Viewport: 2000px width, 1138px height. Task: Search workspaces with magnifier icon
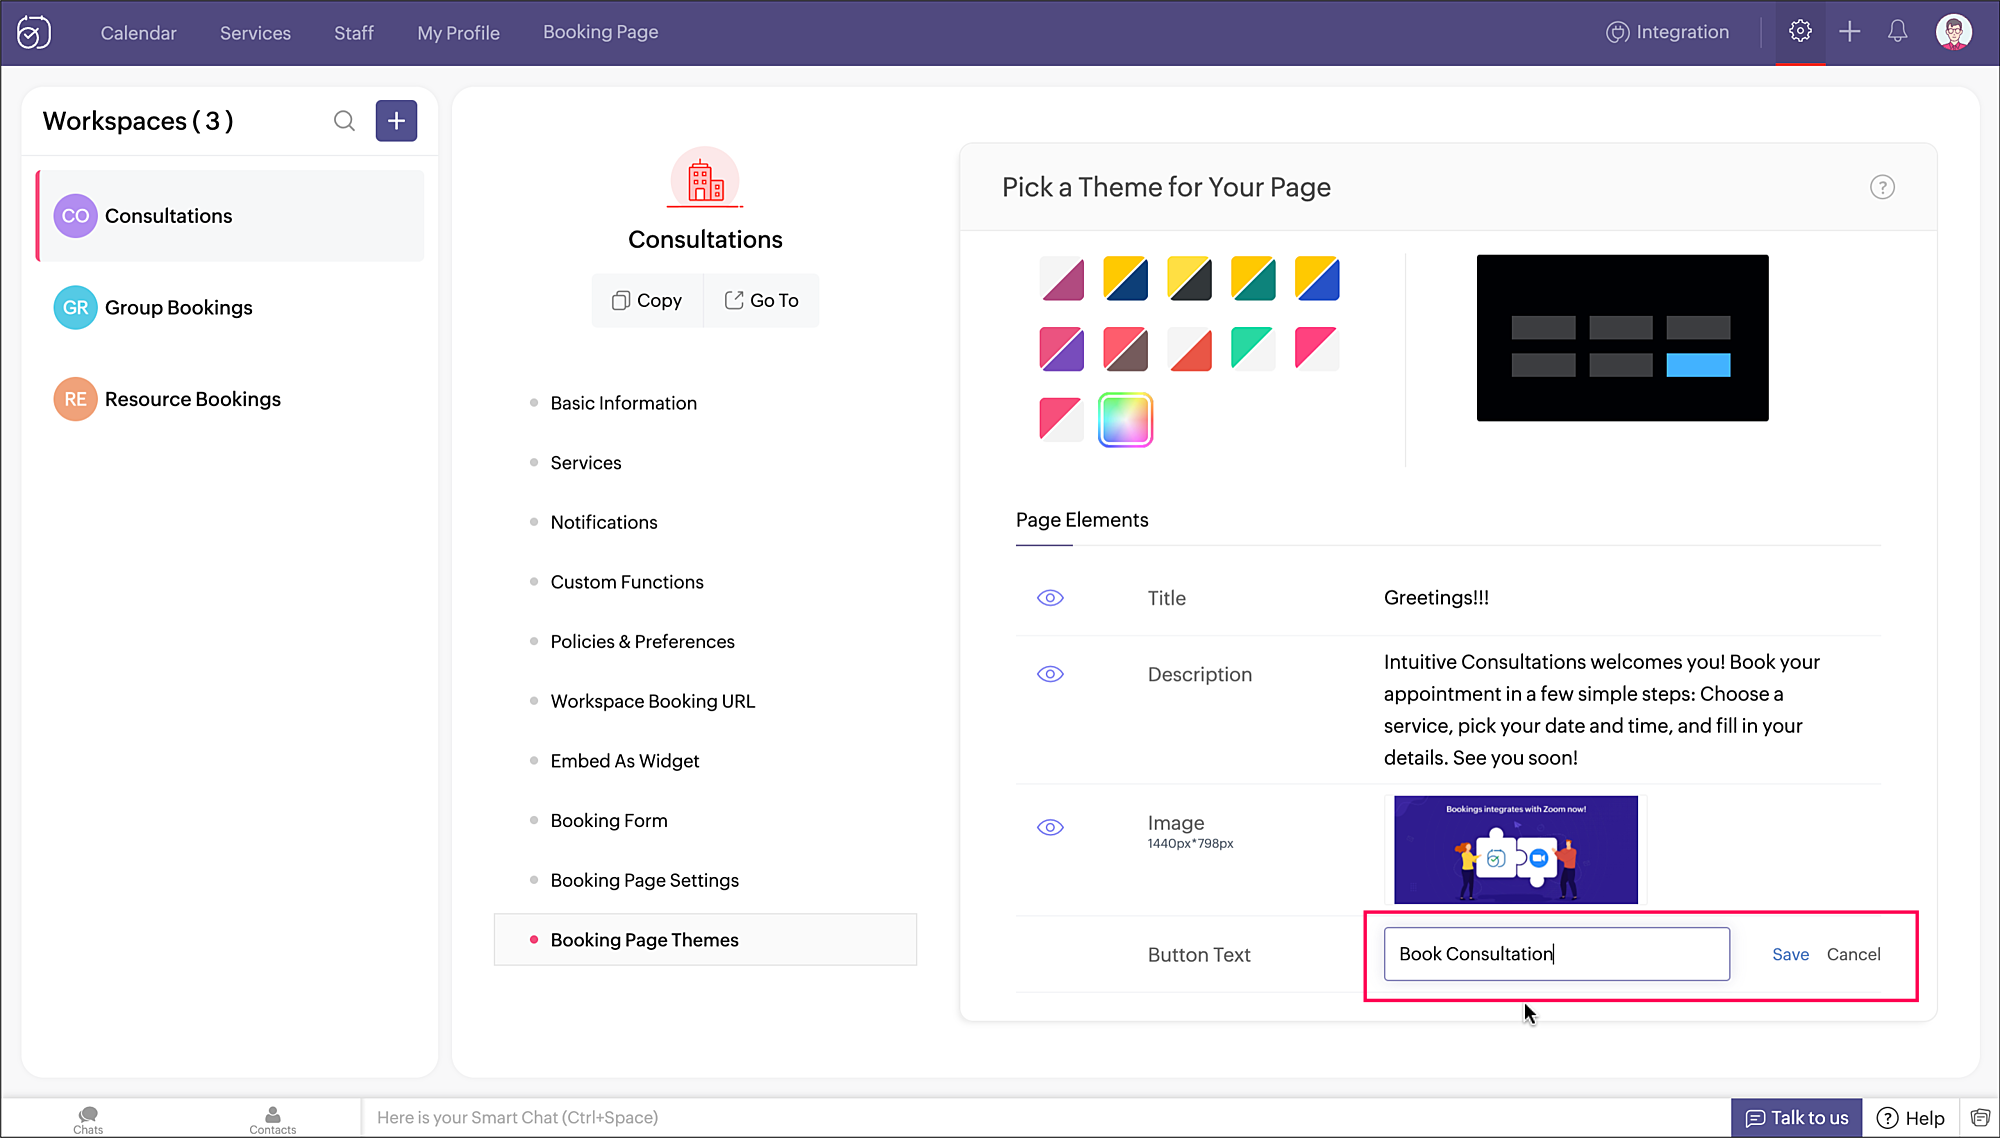(344, 121)
